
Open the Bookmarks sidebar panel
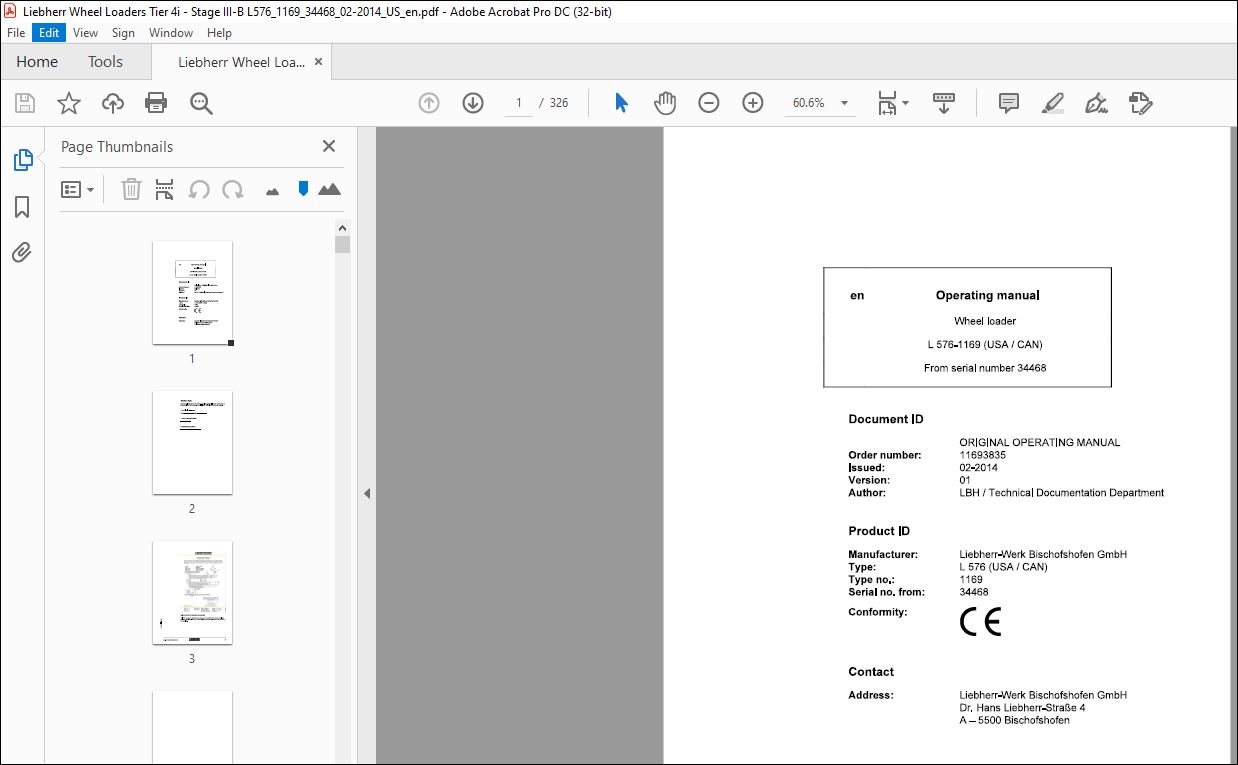[x=22, y=207]
